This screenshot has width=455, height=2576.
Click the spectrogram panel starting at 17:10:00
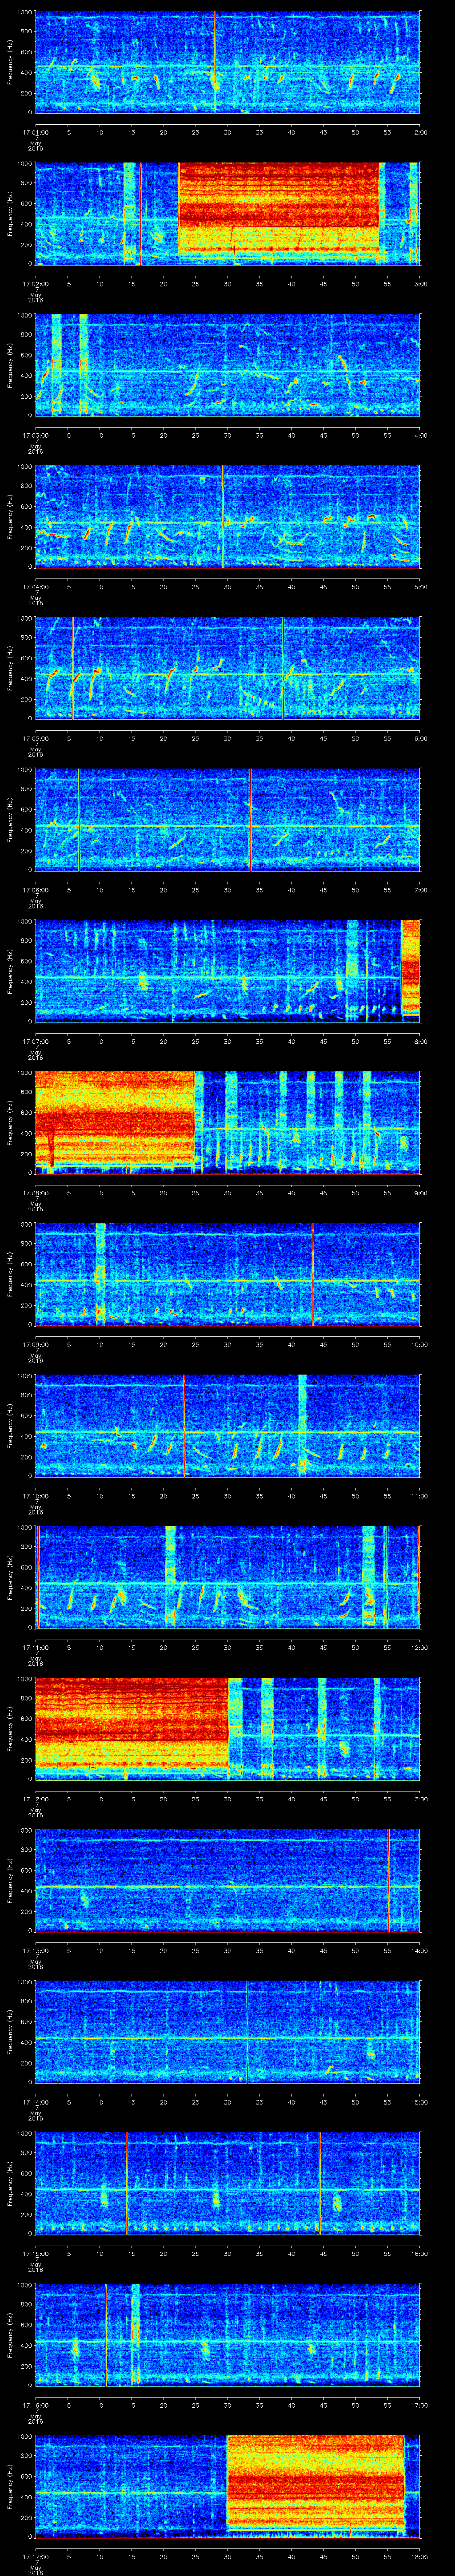pyautogui.click(x=227, y=1426)
